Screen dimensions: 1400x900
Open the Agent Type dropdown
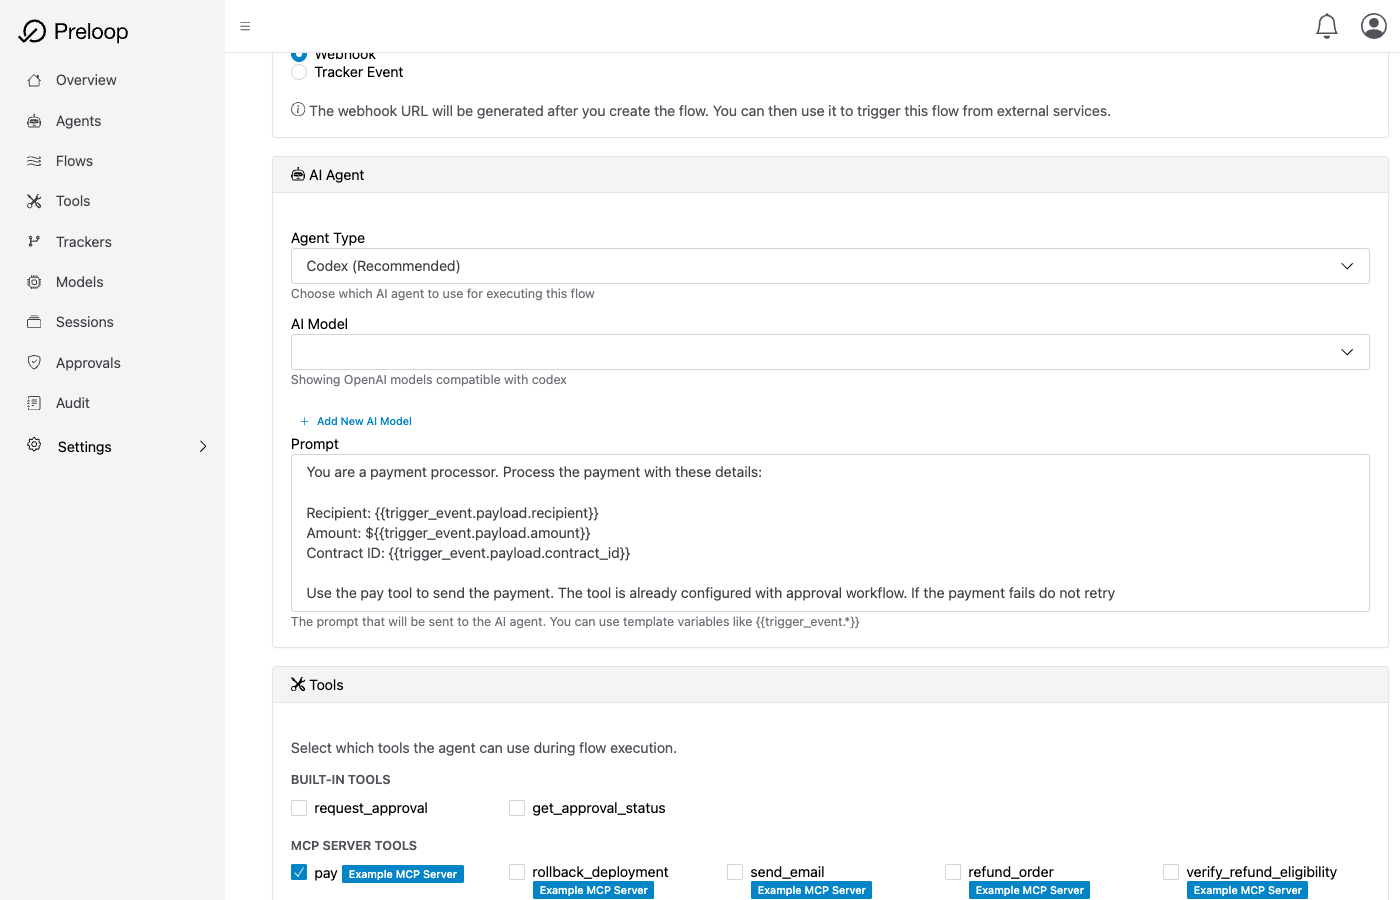point(829,266)
